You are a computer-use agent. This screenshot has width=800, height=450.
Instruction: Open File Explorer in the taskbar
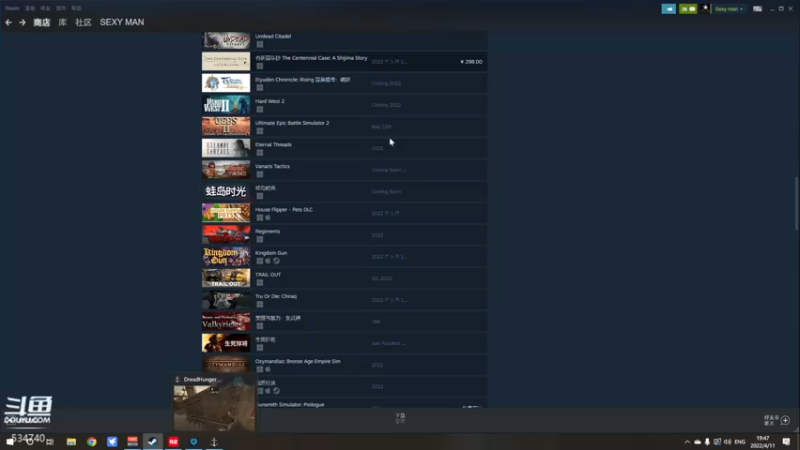click(71, 442)
